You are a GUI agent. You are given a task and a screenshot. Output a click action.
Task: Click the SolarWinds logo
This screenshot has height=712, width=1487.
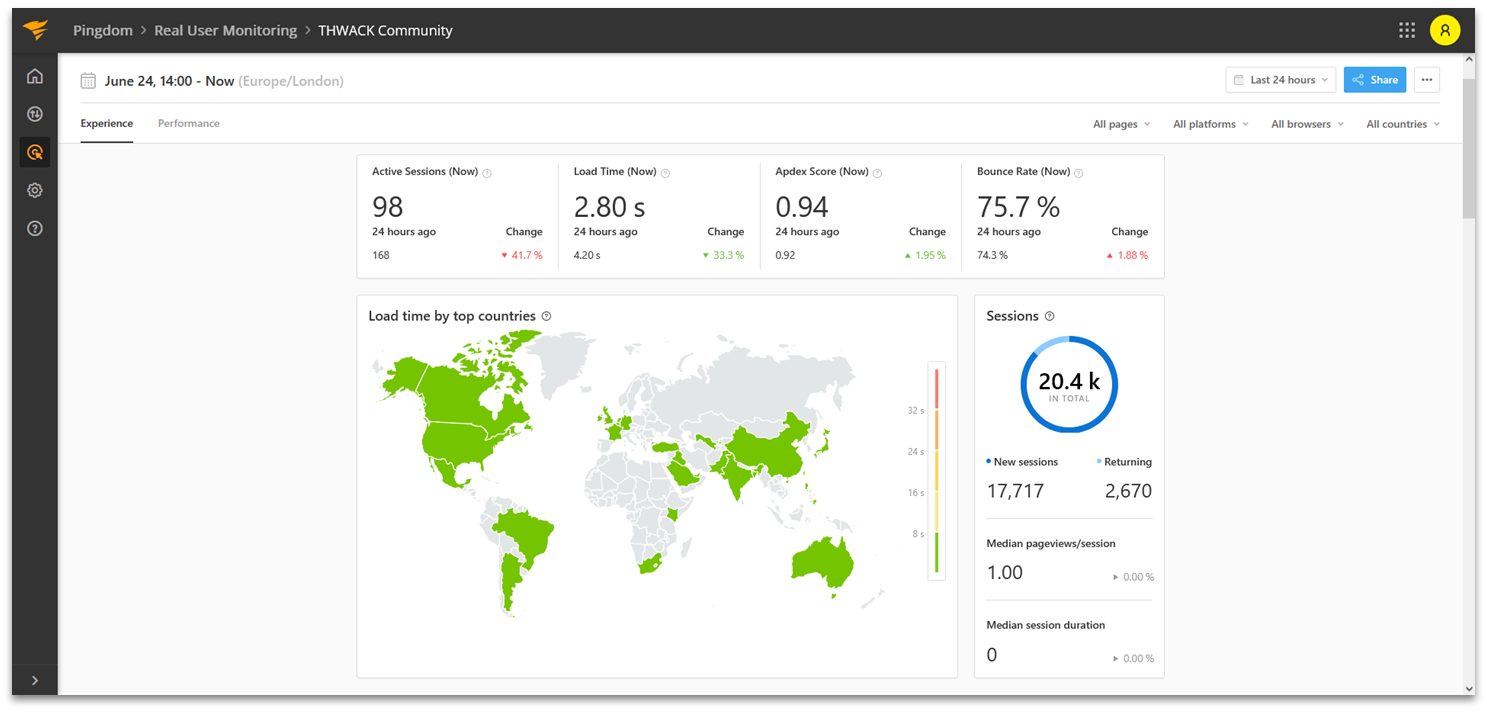(37, 29)
